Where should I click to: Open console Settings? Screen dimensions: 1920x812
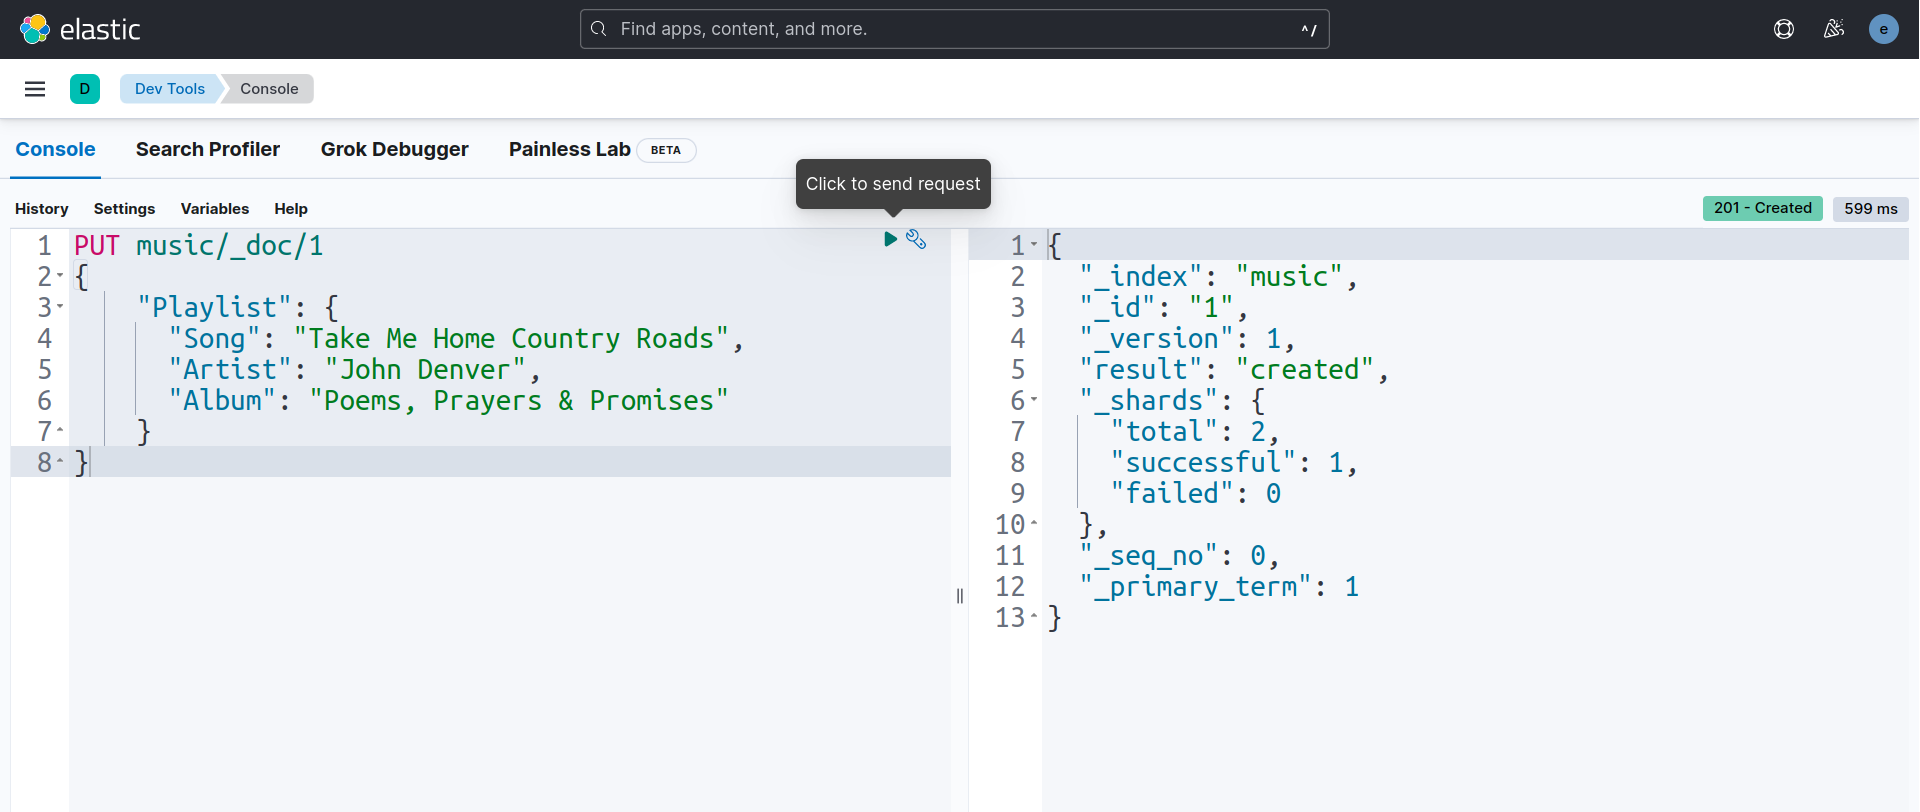point(124,209)
